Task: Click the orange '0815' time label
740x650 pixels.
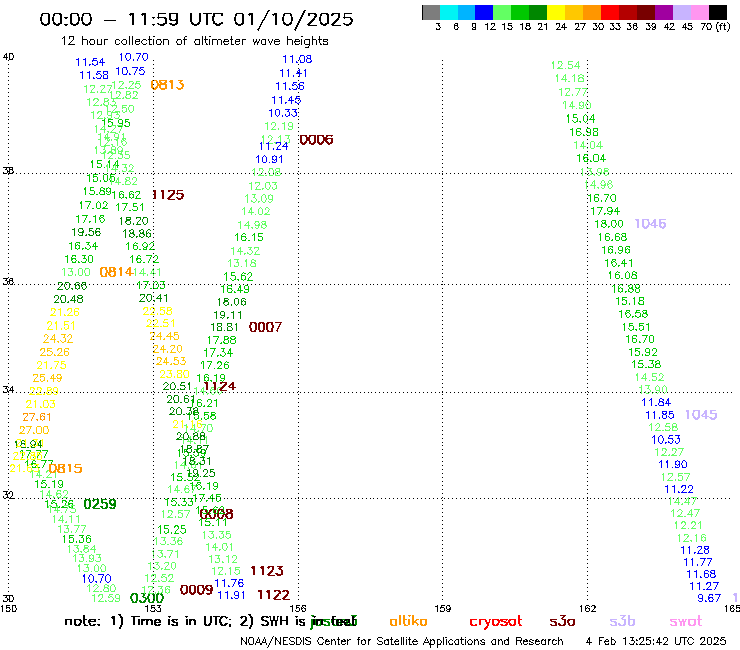Action: point(65,468)
